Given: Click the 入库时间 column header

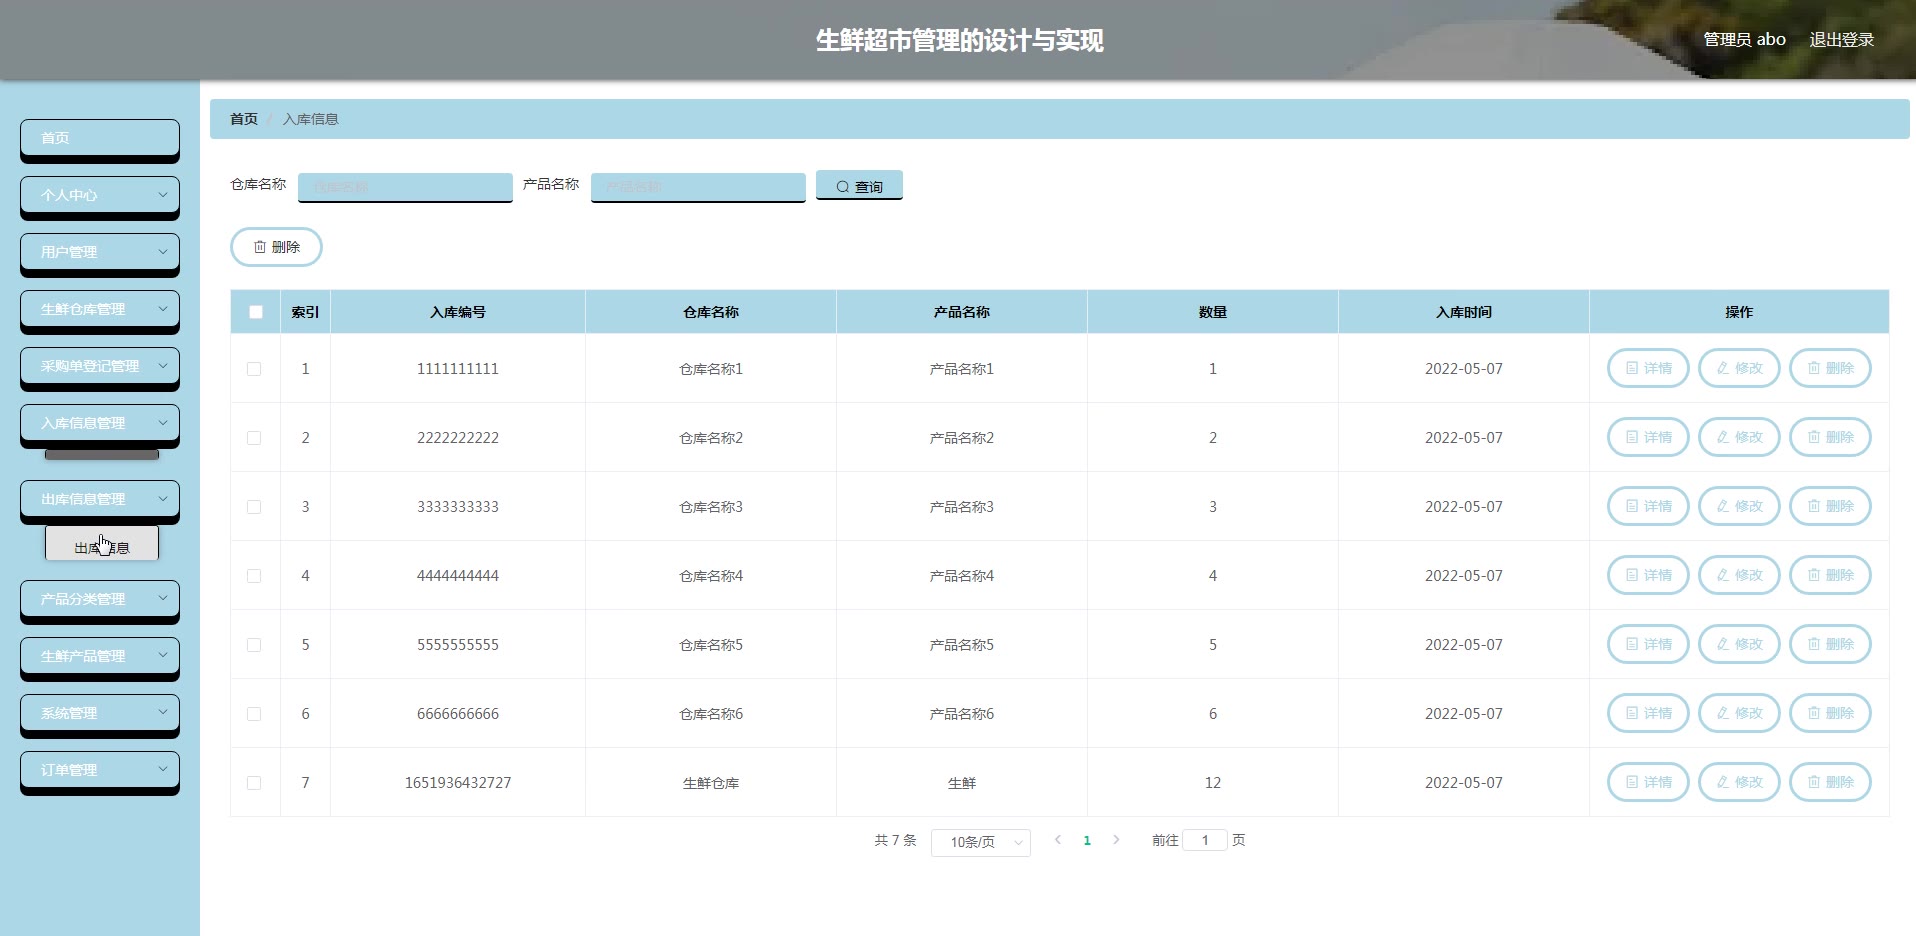Looking at the screenshot, I should 1464,312.
